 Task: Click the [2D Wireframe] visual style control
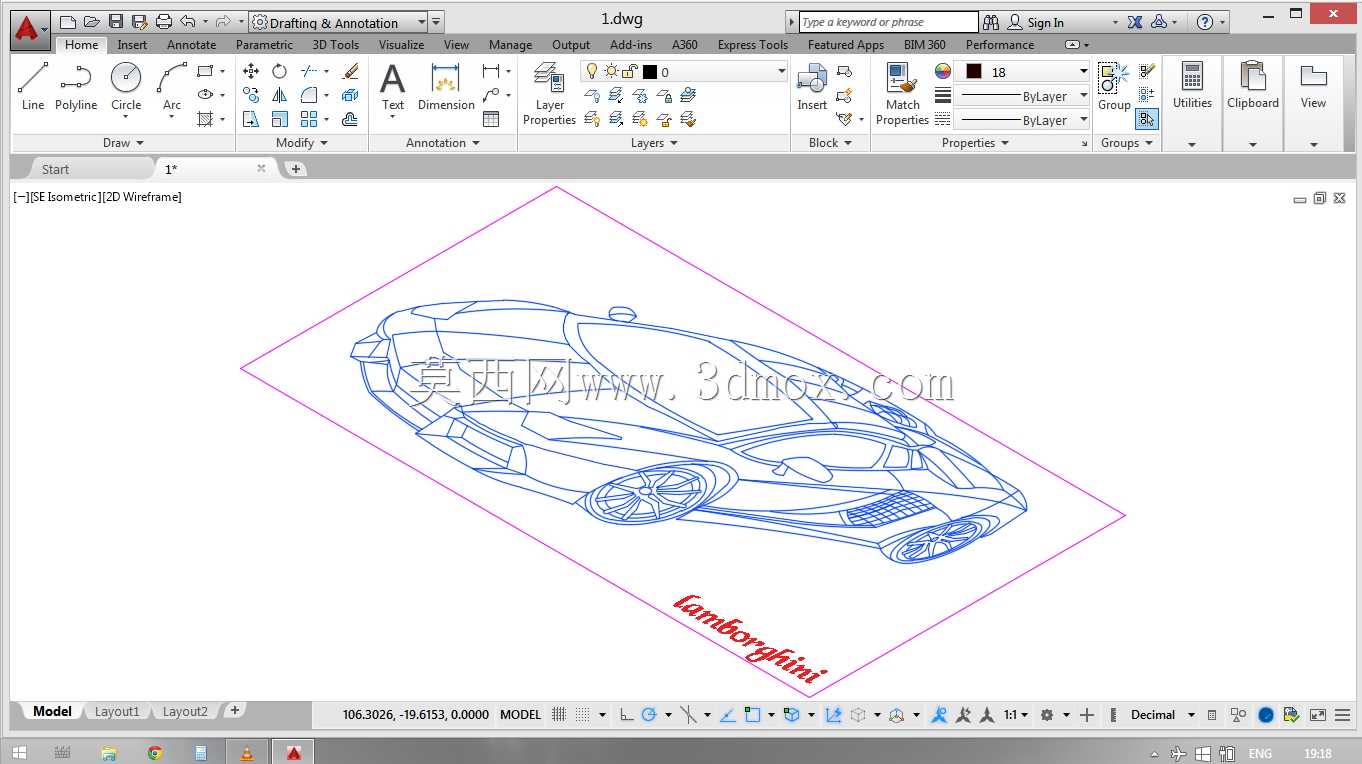point(142,197)
